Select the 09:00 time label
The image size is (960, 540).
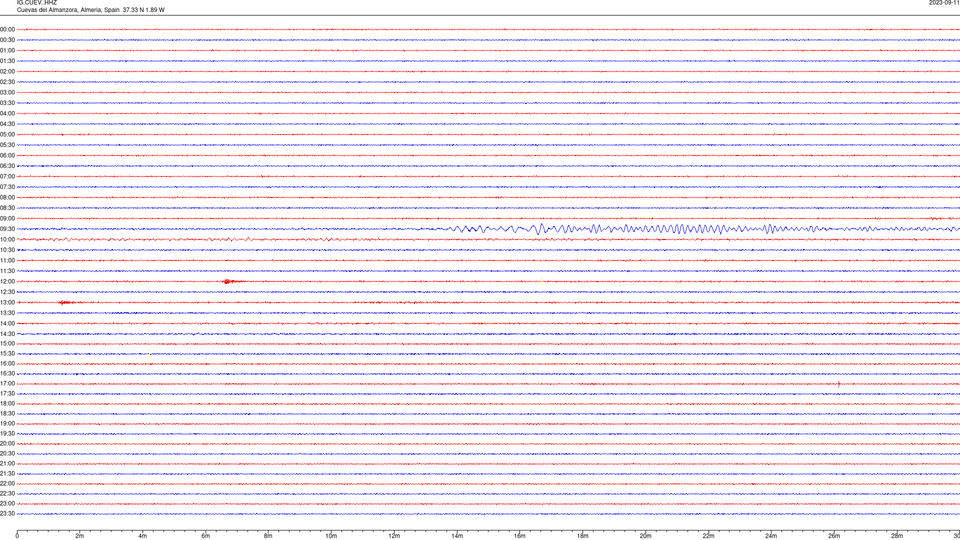[7, 219]
